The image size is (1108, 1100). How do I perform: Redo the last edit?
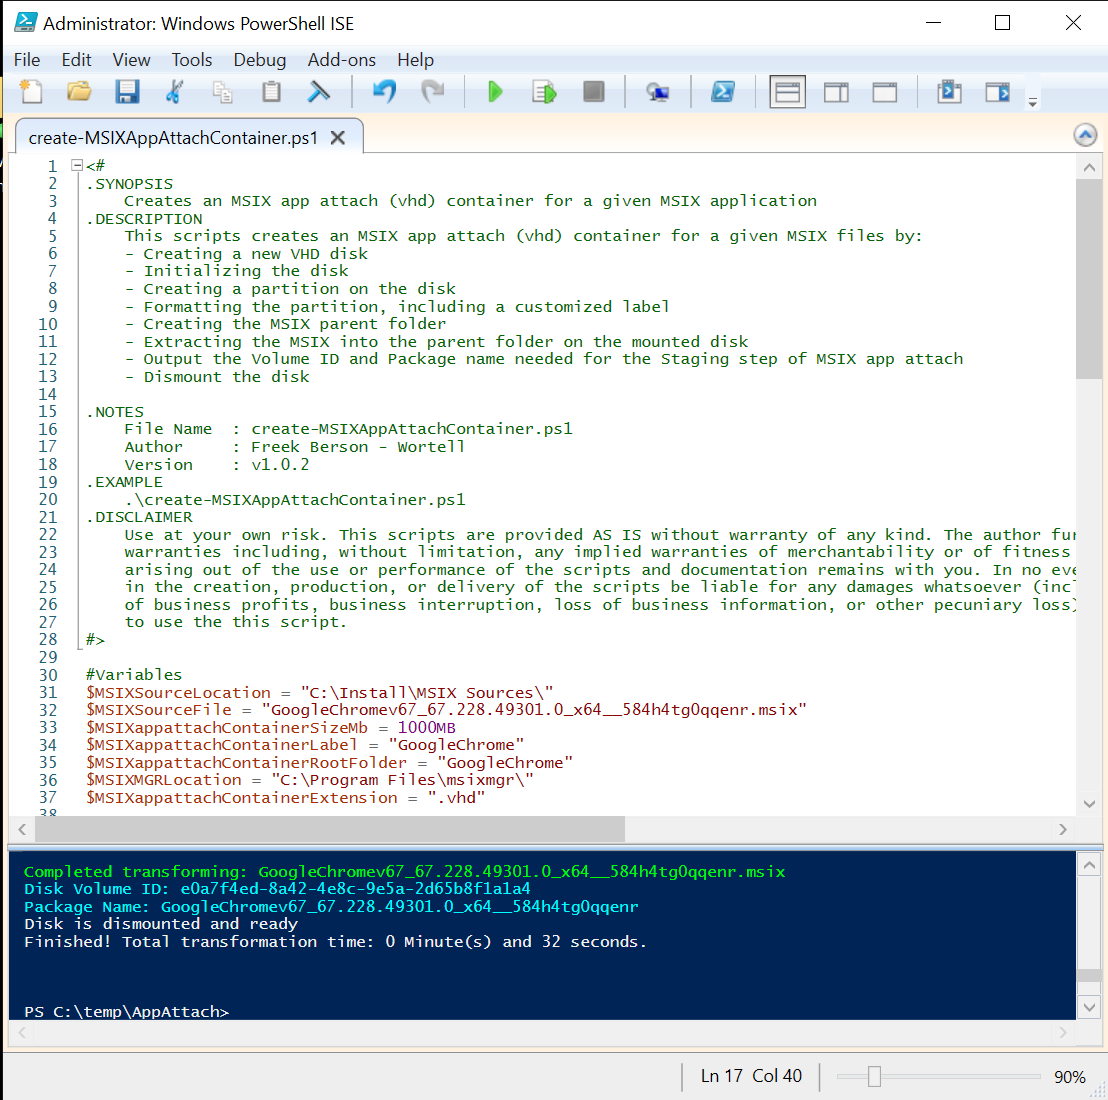[432, 92]
